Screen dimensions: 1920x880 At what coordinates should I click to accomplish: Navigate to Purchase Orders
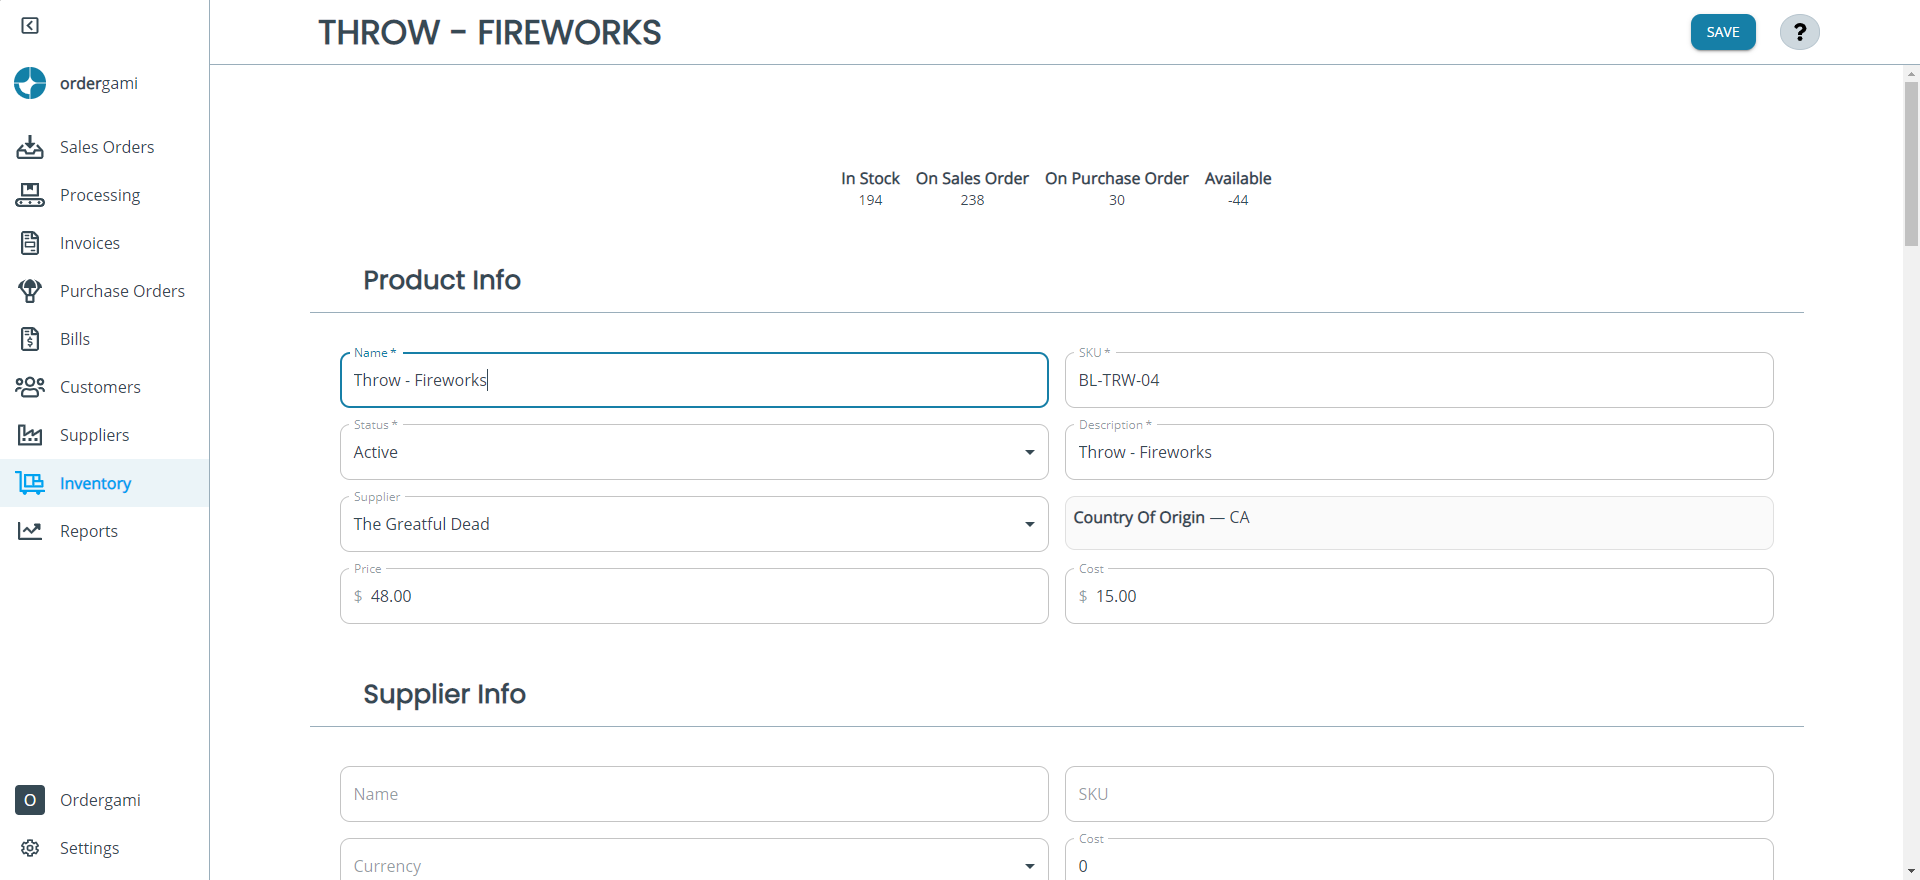click(x=105, y=291)
